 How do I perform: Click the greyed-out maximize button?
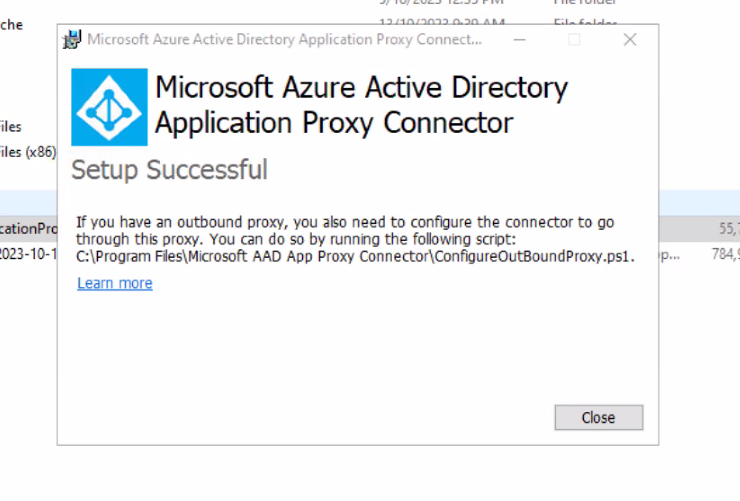click(x=574, y=40)
